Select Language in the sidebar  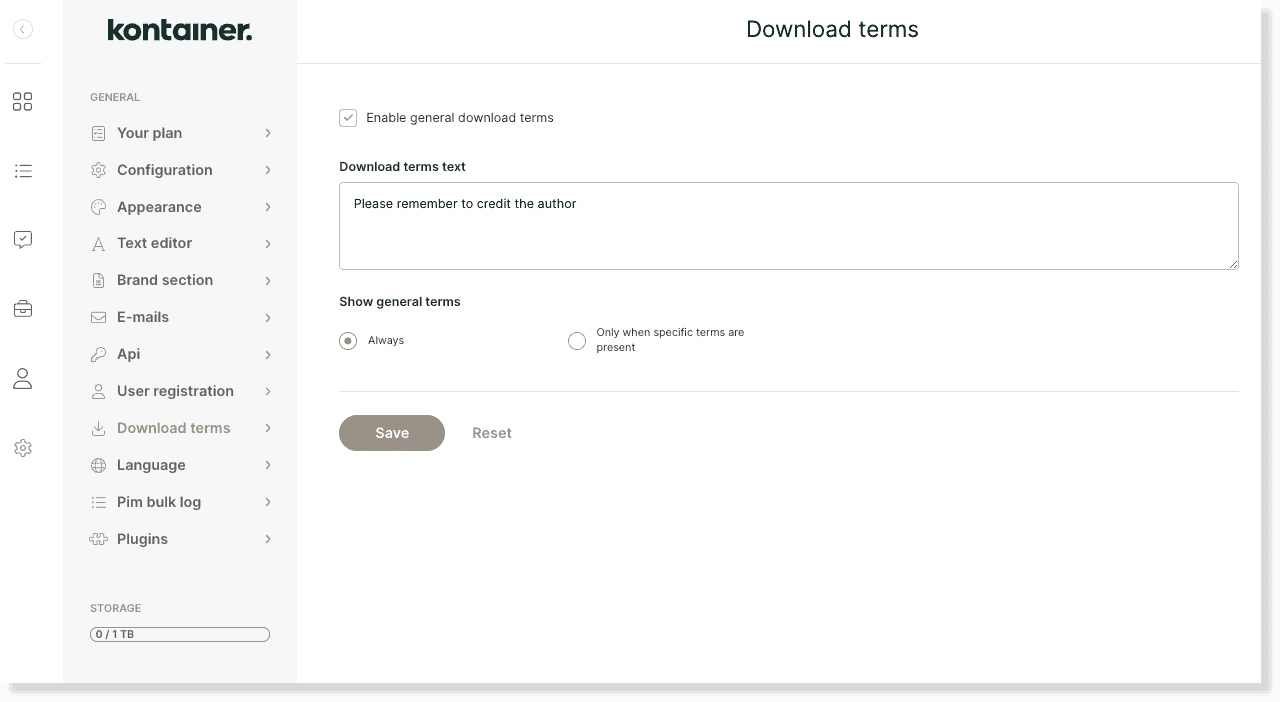pyautogui.click(x=151, y=465)
